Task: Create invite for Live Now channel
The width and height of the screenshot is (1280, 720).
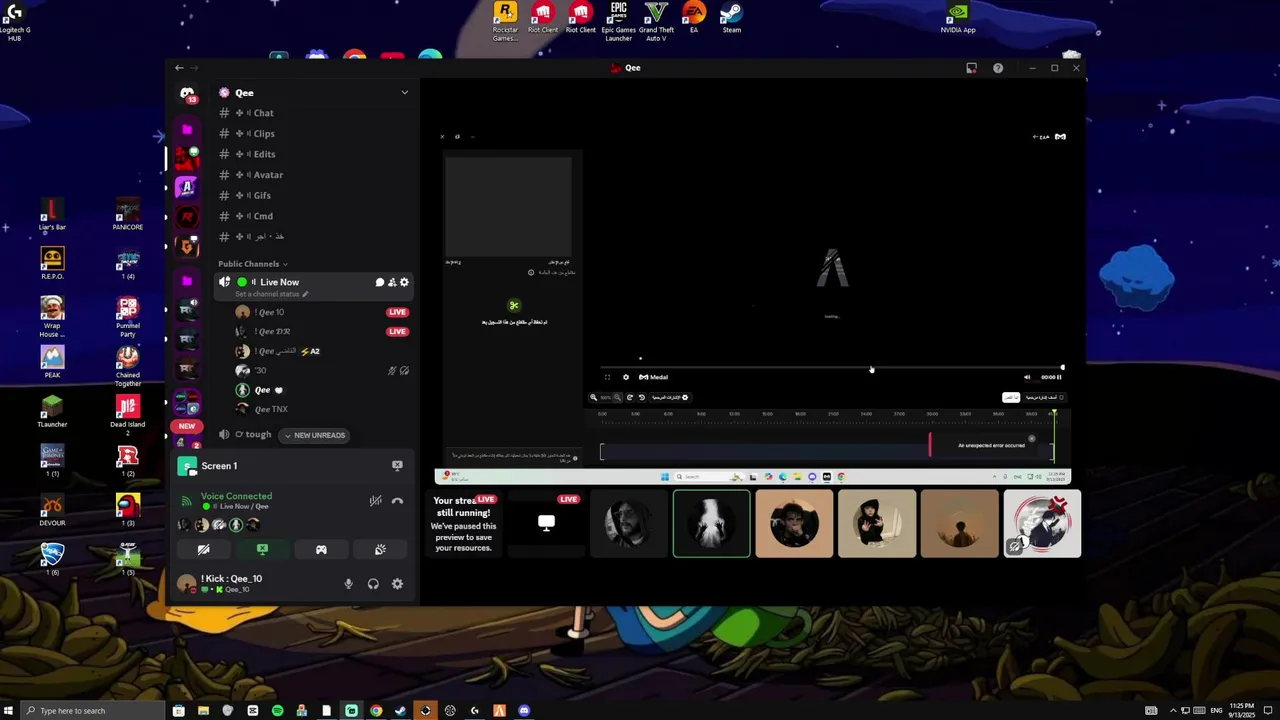Action: click(x=392, y=282)
